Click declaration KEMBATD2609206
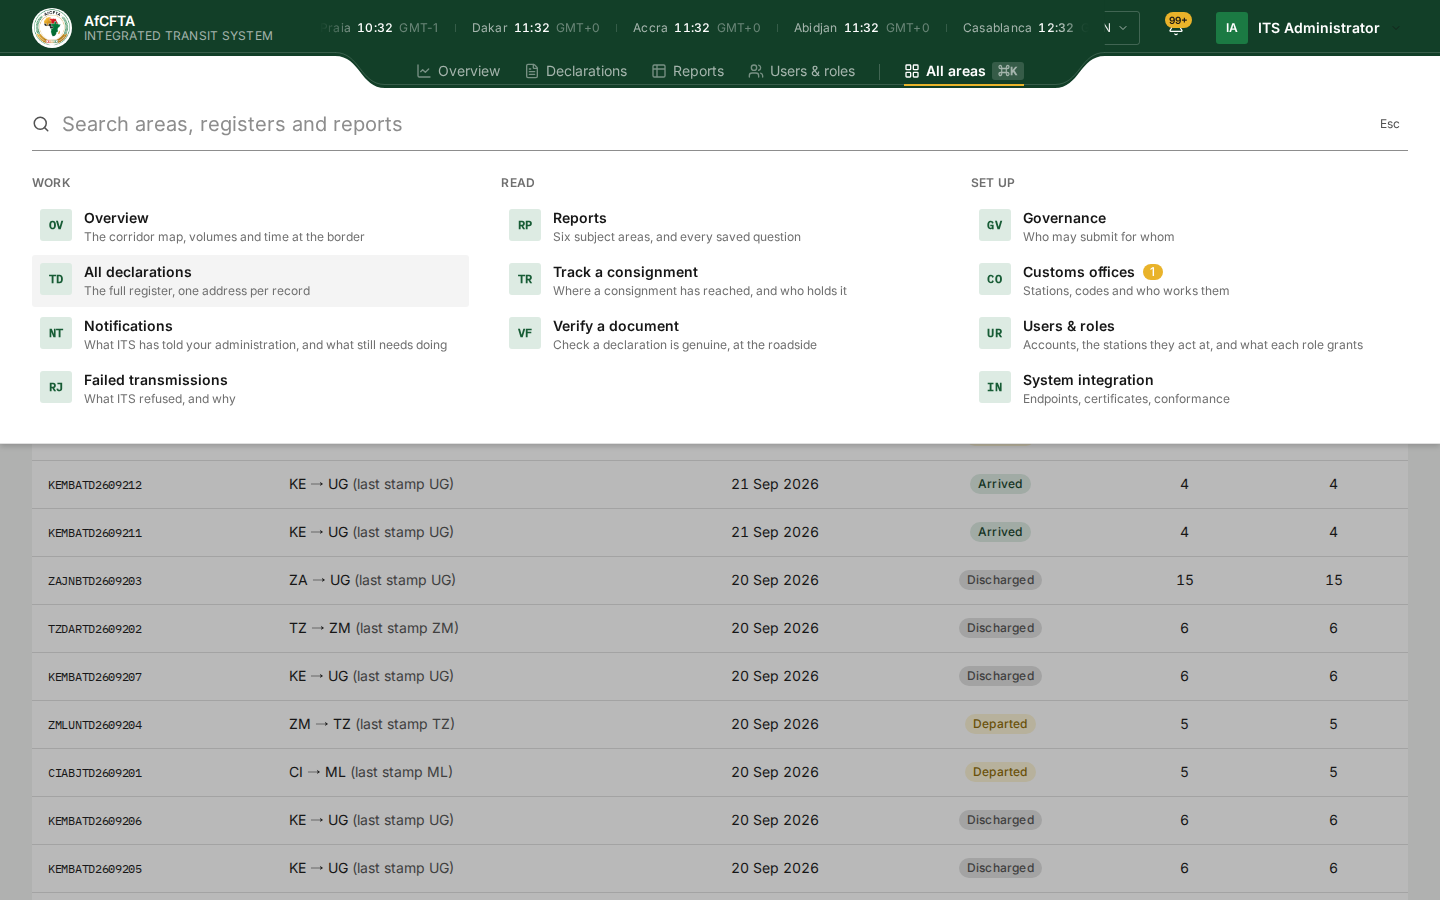Screen dimensions: 1440x900 coord(95,821)
